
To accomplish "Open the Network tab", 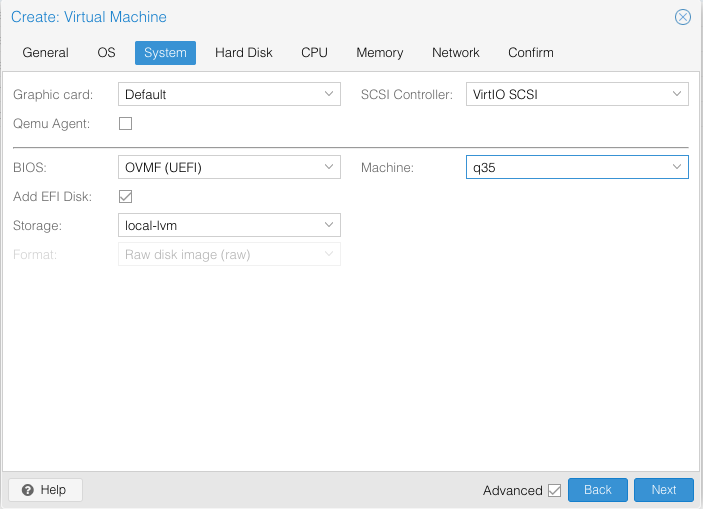I will 456,53.
